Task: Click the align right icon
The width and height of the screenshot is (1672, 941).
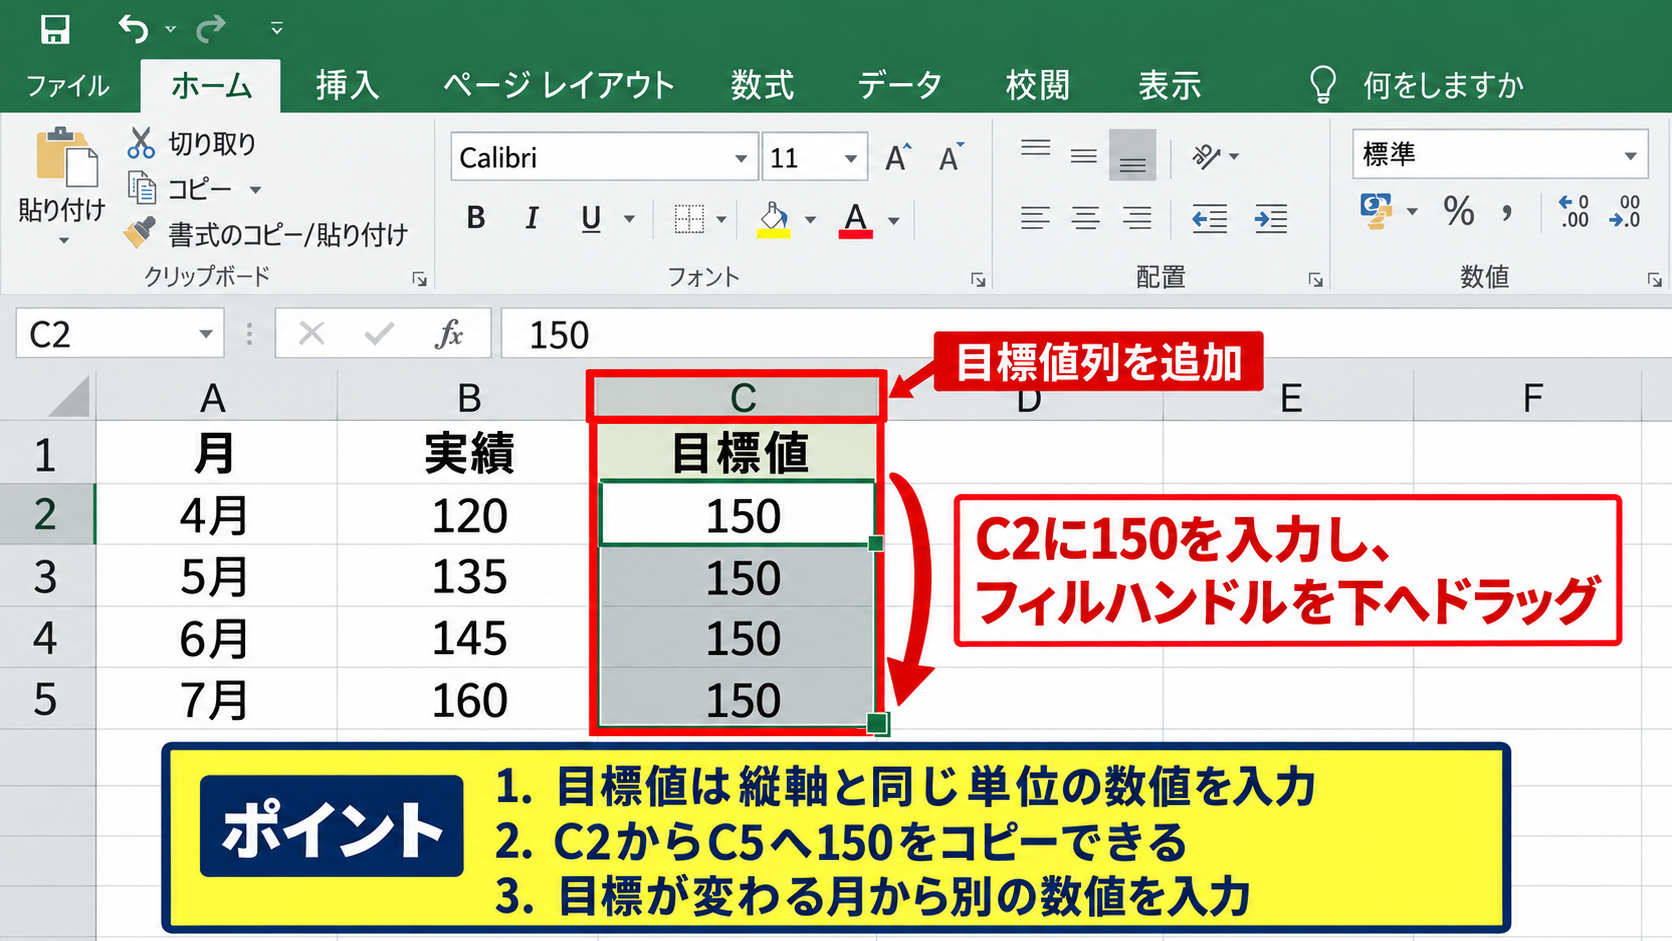Action: (x=1136, y=218)
